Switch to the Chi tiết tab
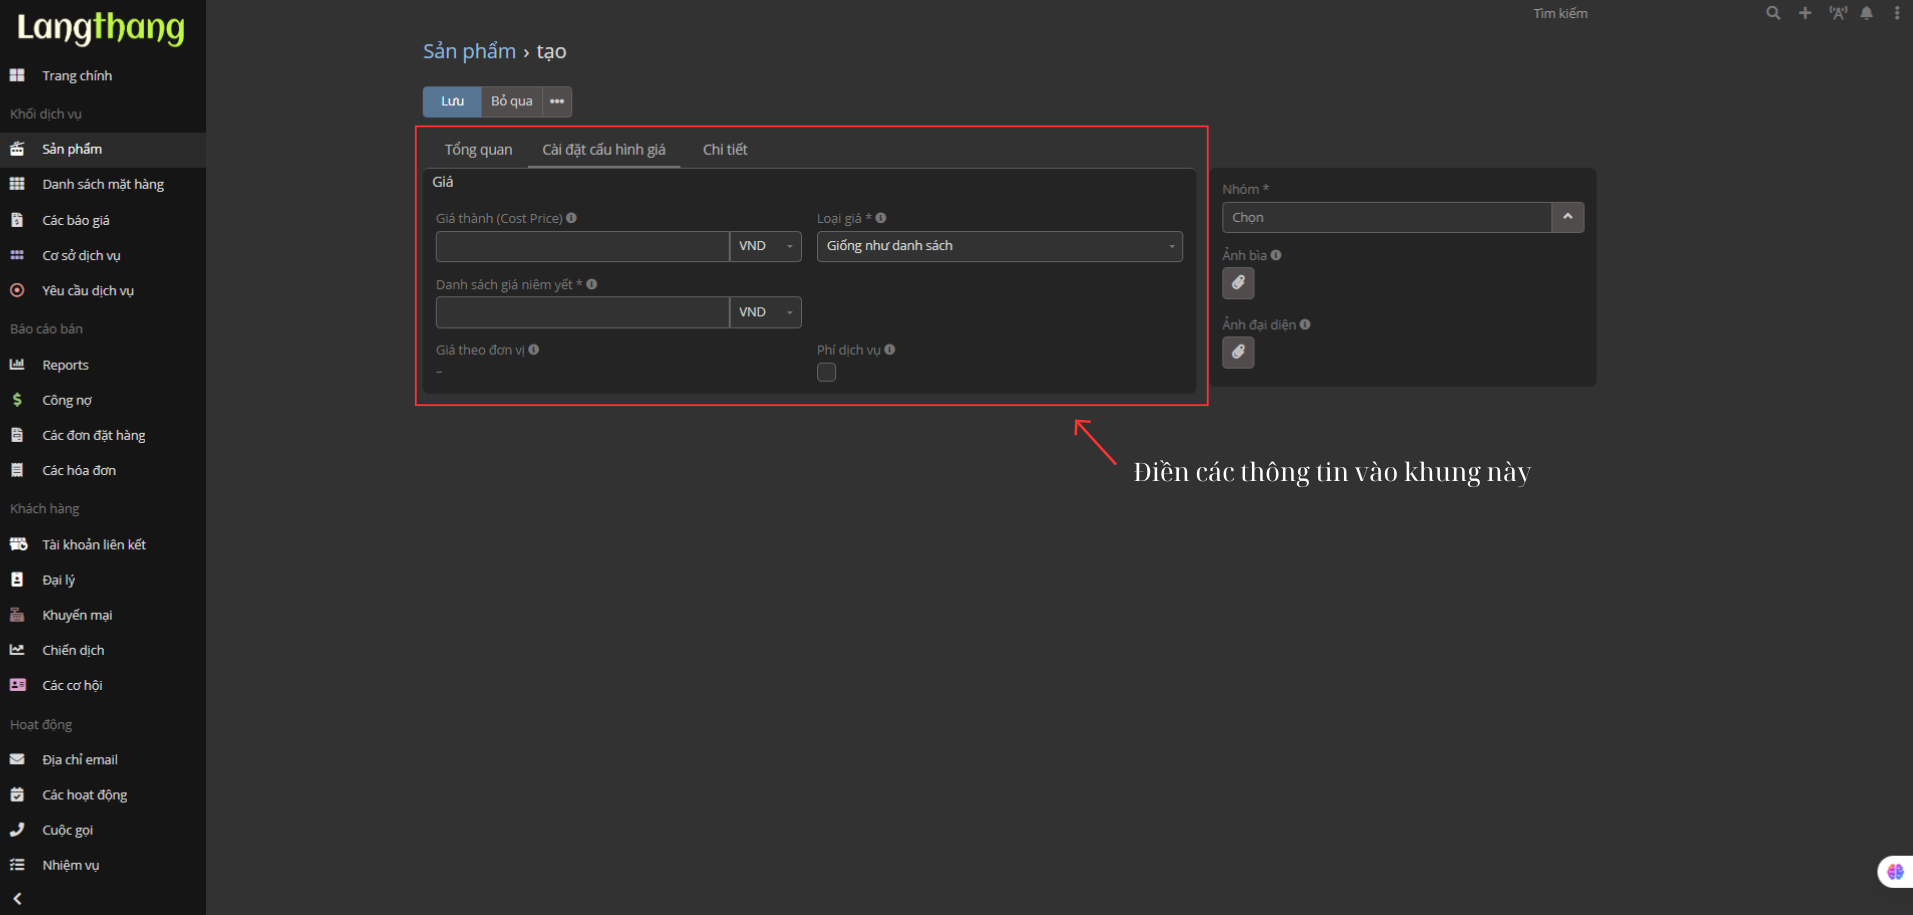 (x=725, y=149)
